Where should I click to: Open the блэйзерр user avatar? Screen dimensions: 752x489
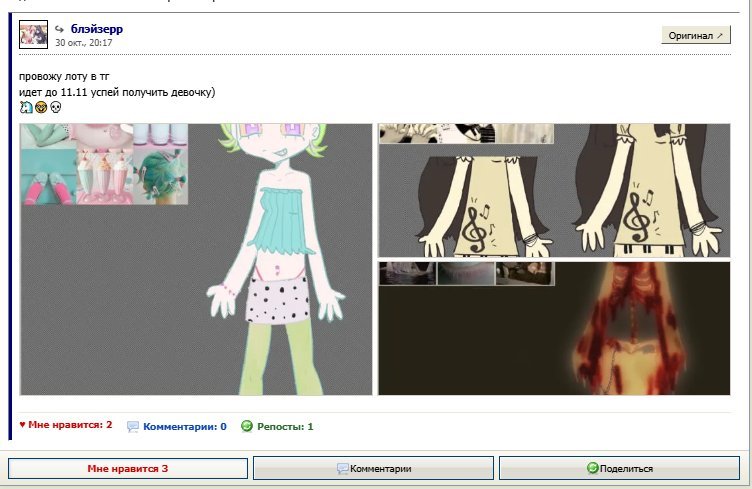(x=33, y=35)
